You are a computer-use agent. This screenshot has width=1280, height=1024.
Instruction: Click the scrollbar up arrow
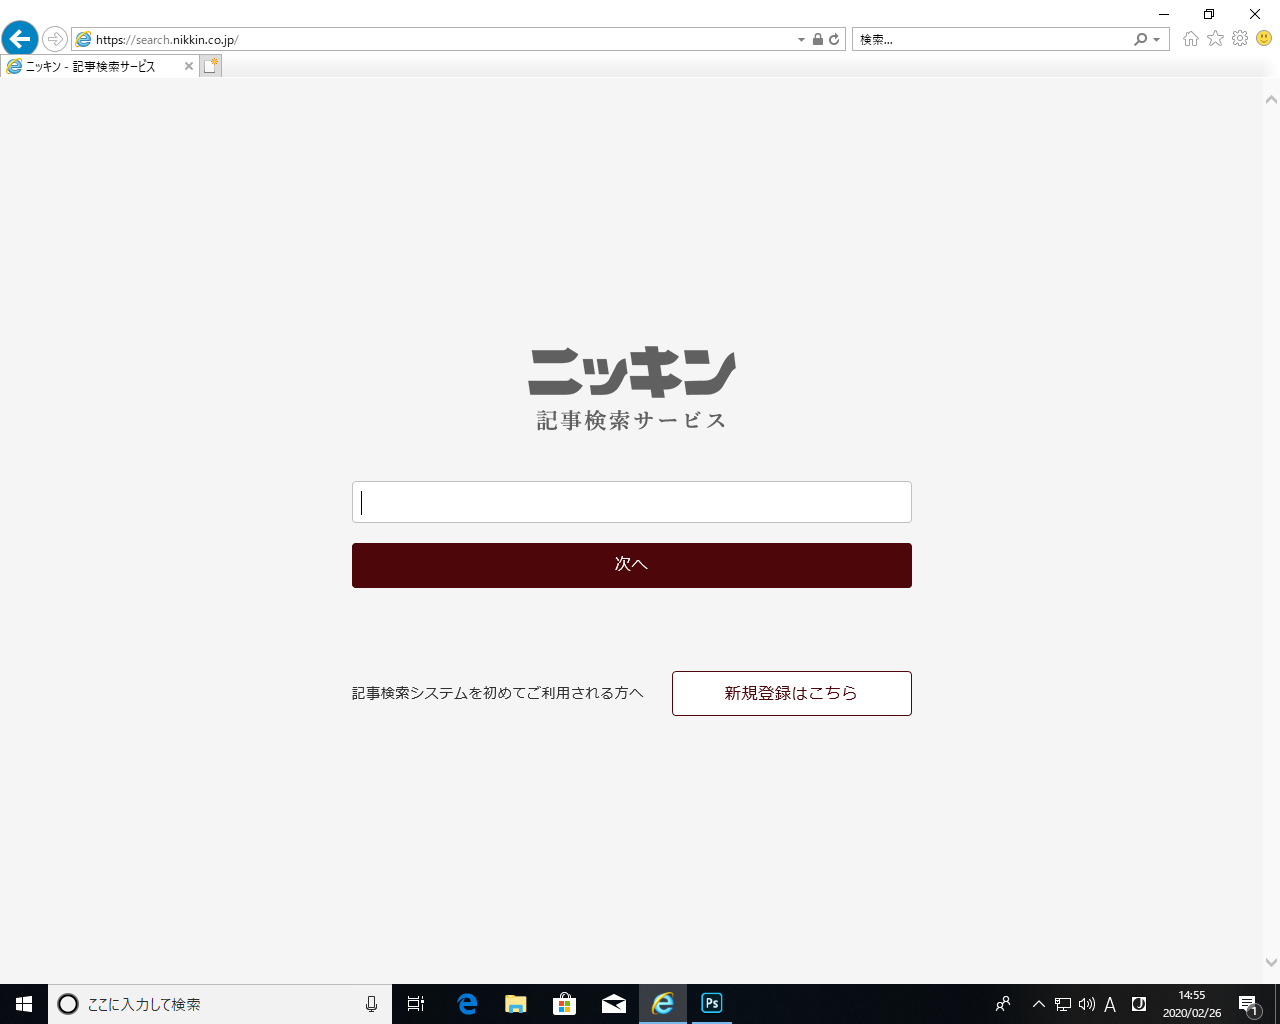pyautogui.click(x=1271, y=99)
